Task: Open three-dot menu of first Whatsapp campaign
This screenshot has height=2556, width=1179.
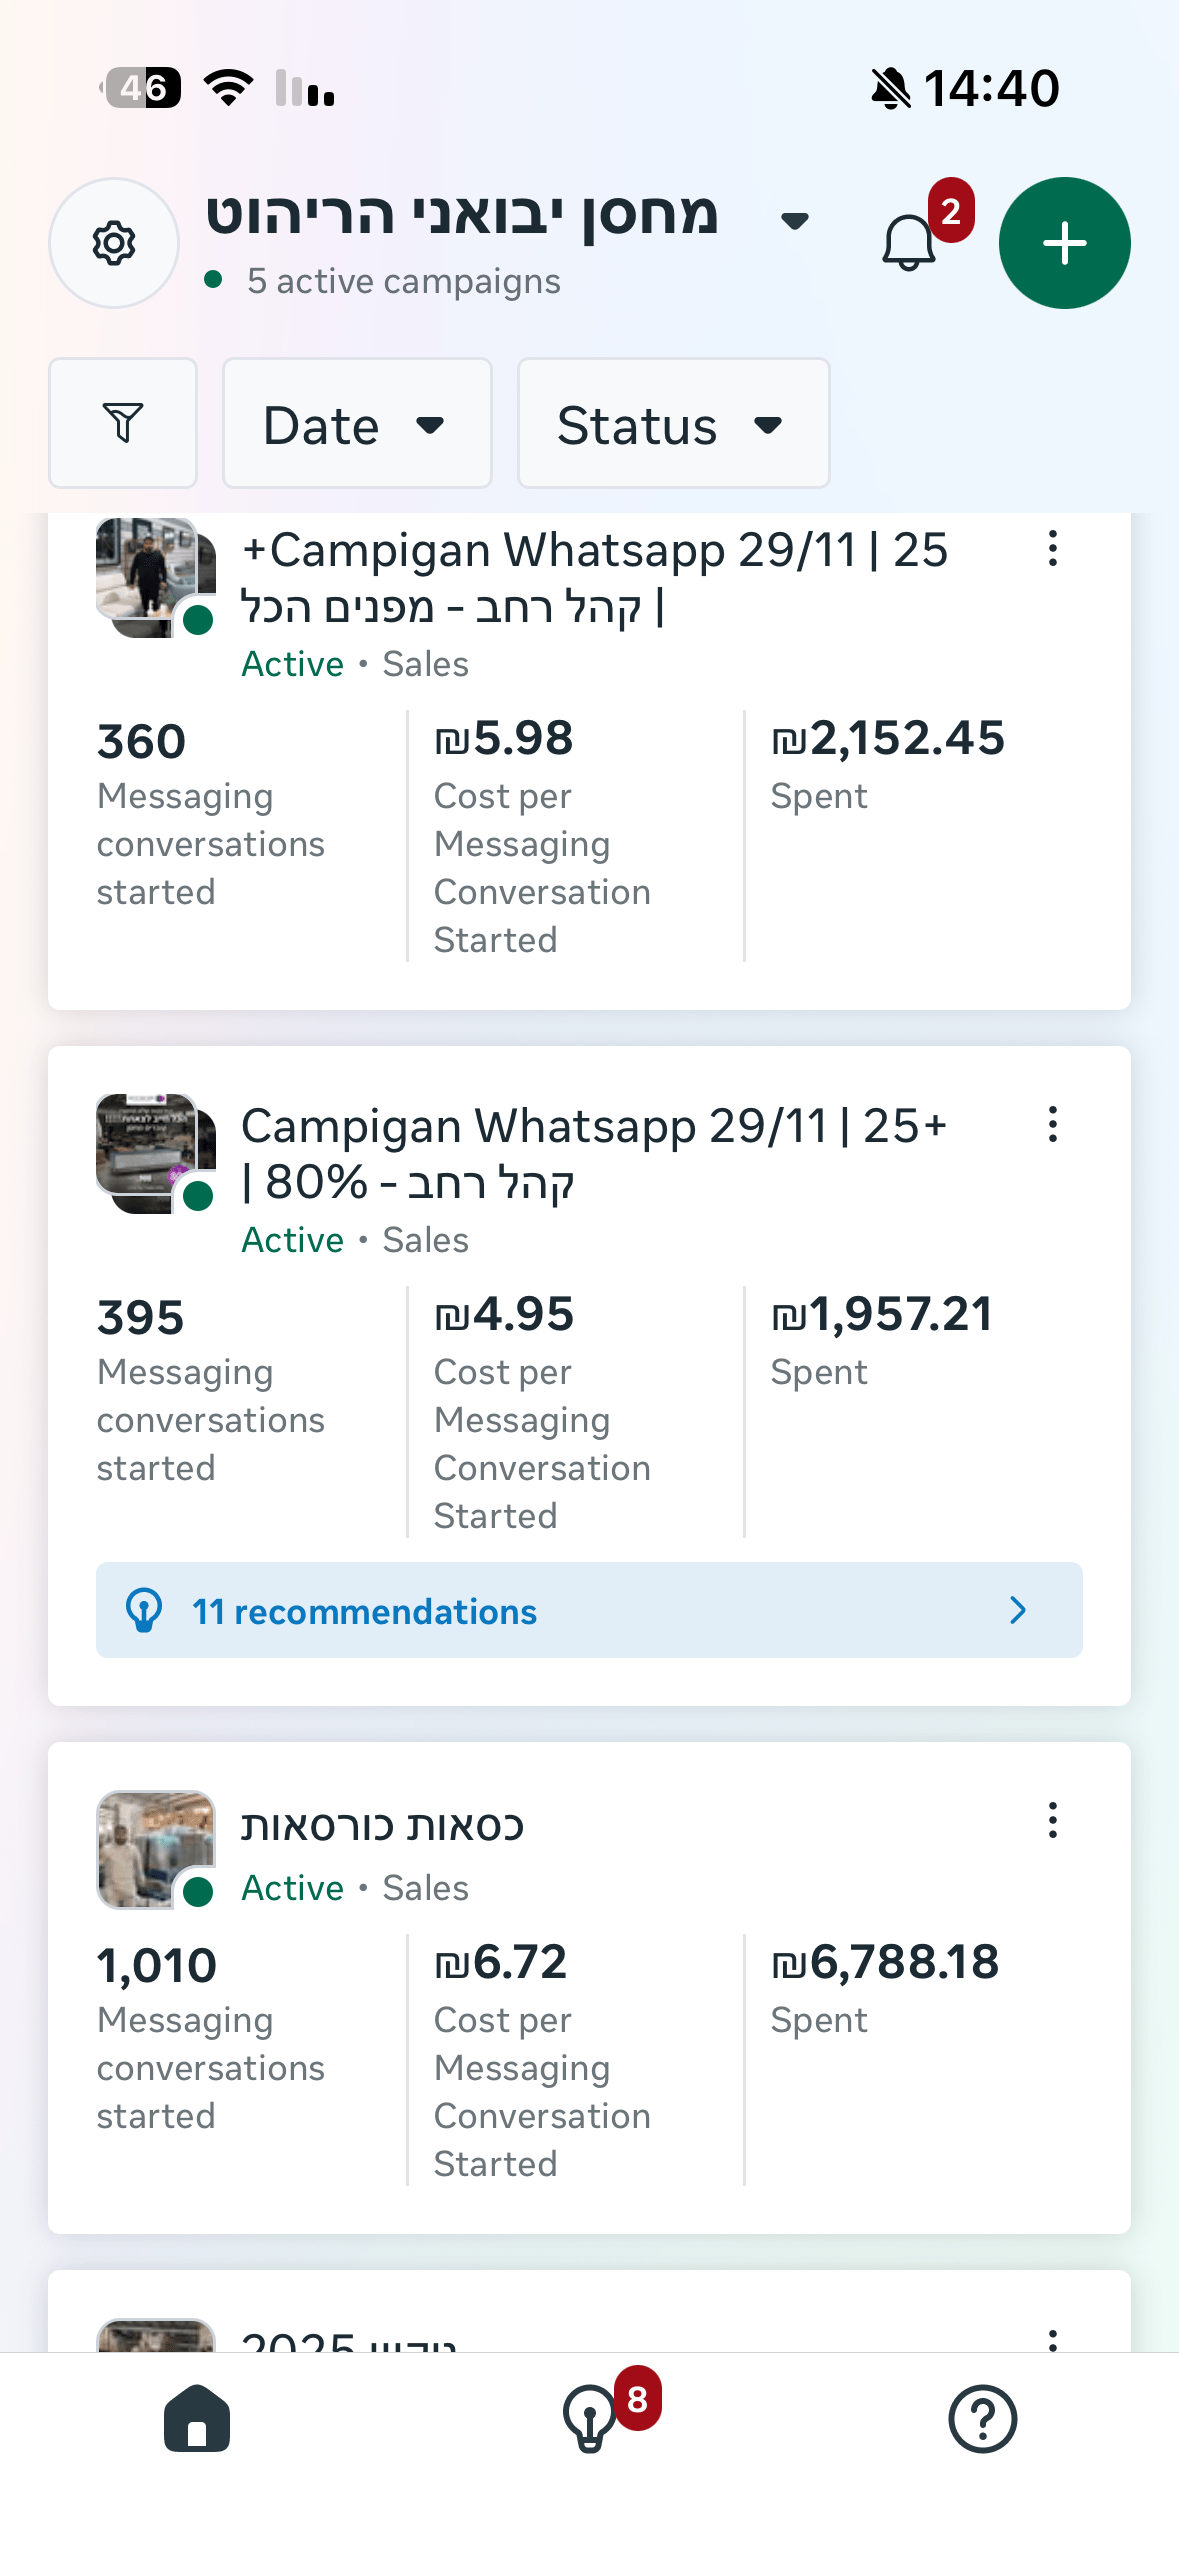Action: coord(1052,548)
